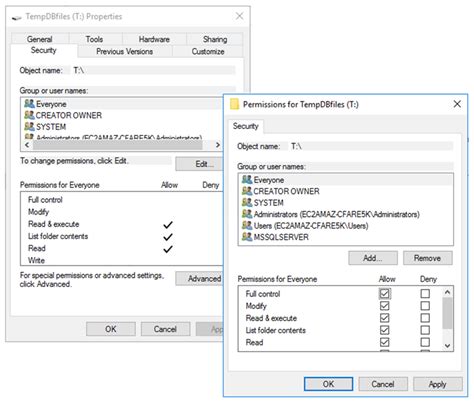This screenshot has width=474, height=404.
Task: Close the Permissions for TempDBfiles dialog
Action: pos(457,104)
